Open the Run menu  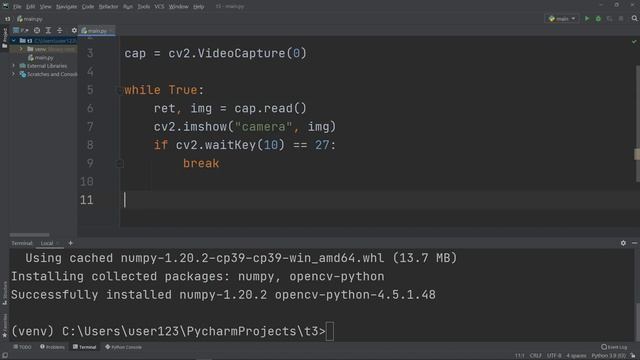point(128,7)
